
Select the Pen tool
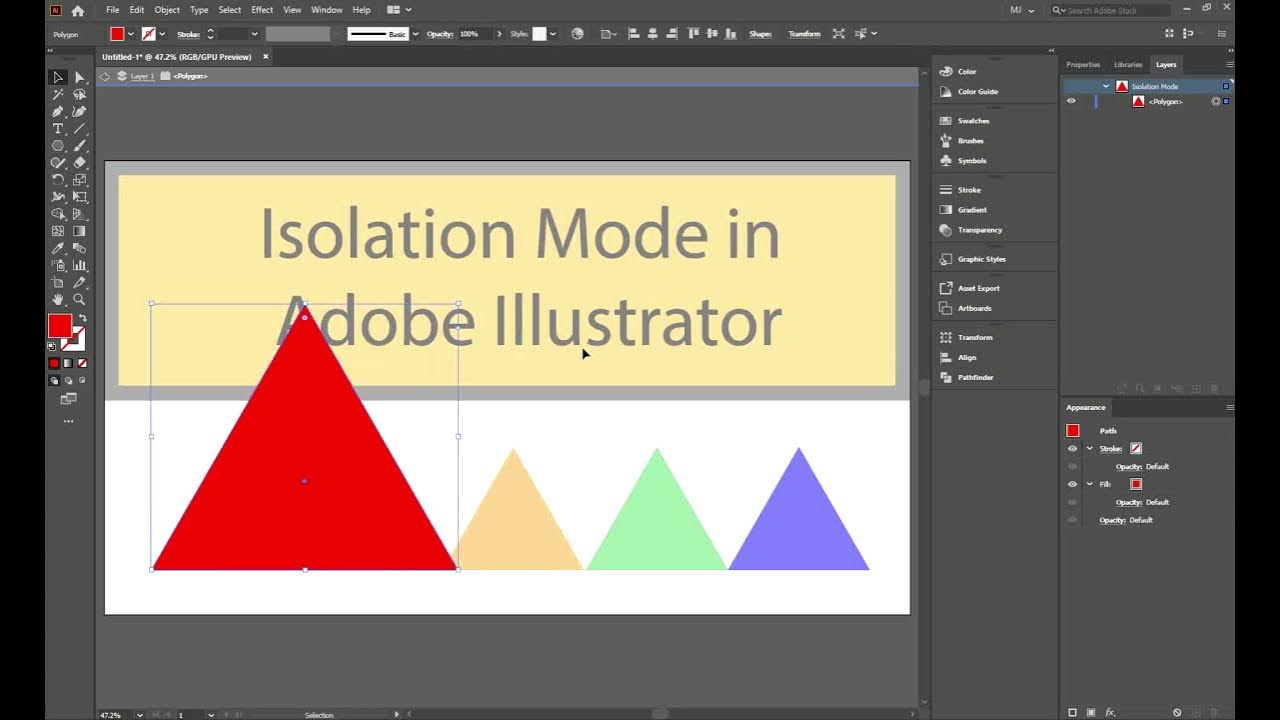tap(58, 111)
